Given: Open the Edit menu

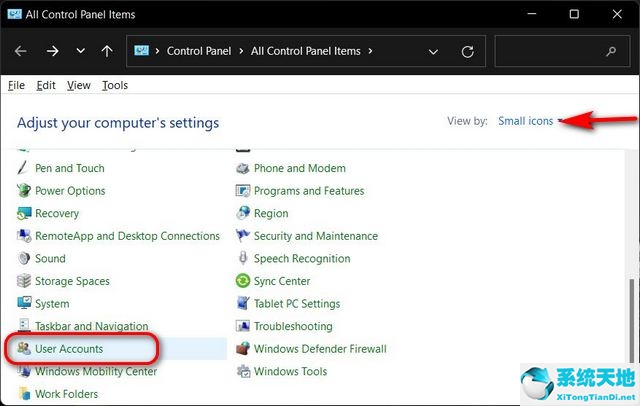Looking at the screenshot, I should click(x=46, y=85).
